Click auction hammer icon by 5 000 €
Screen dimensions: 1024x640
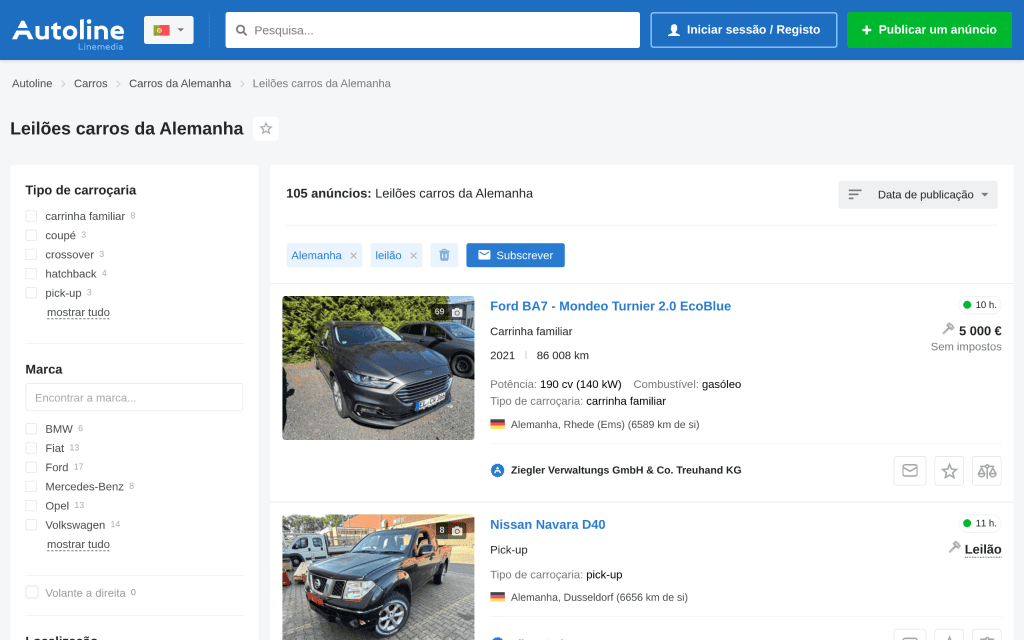pyautogui.click(x=948, y=328)
